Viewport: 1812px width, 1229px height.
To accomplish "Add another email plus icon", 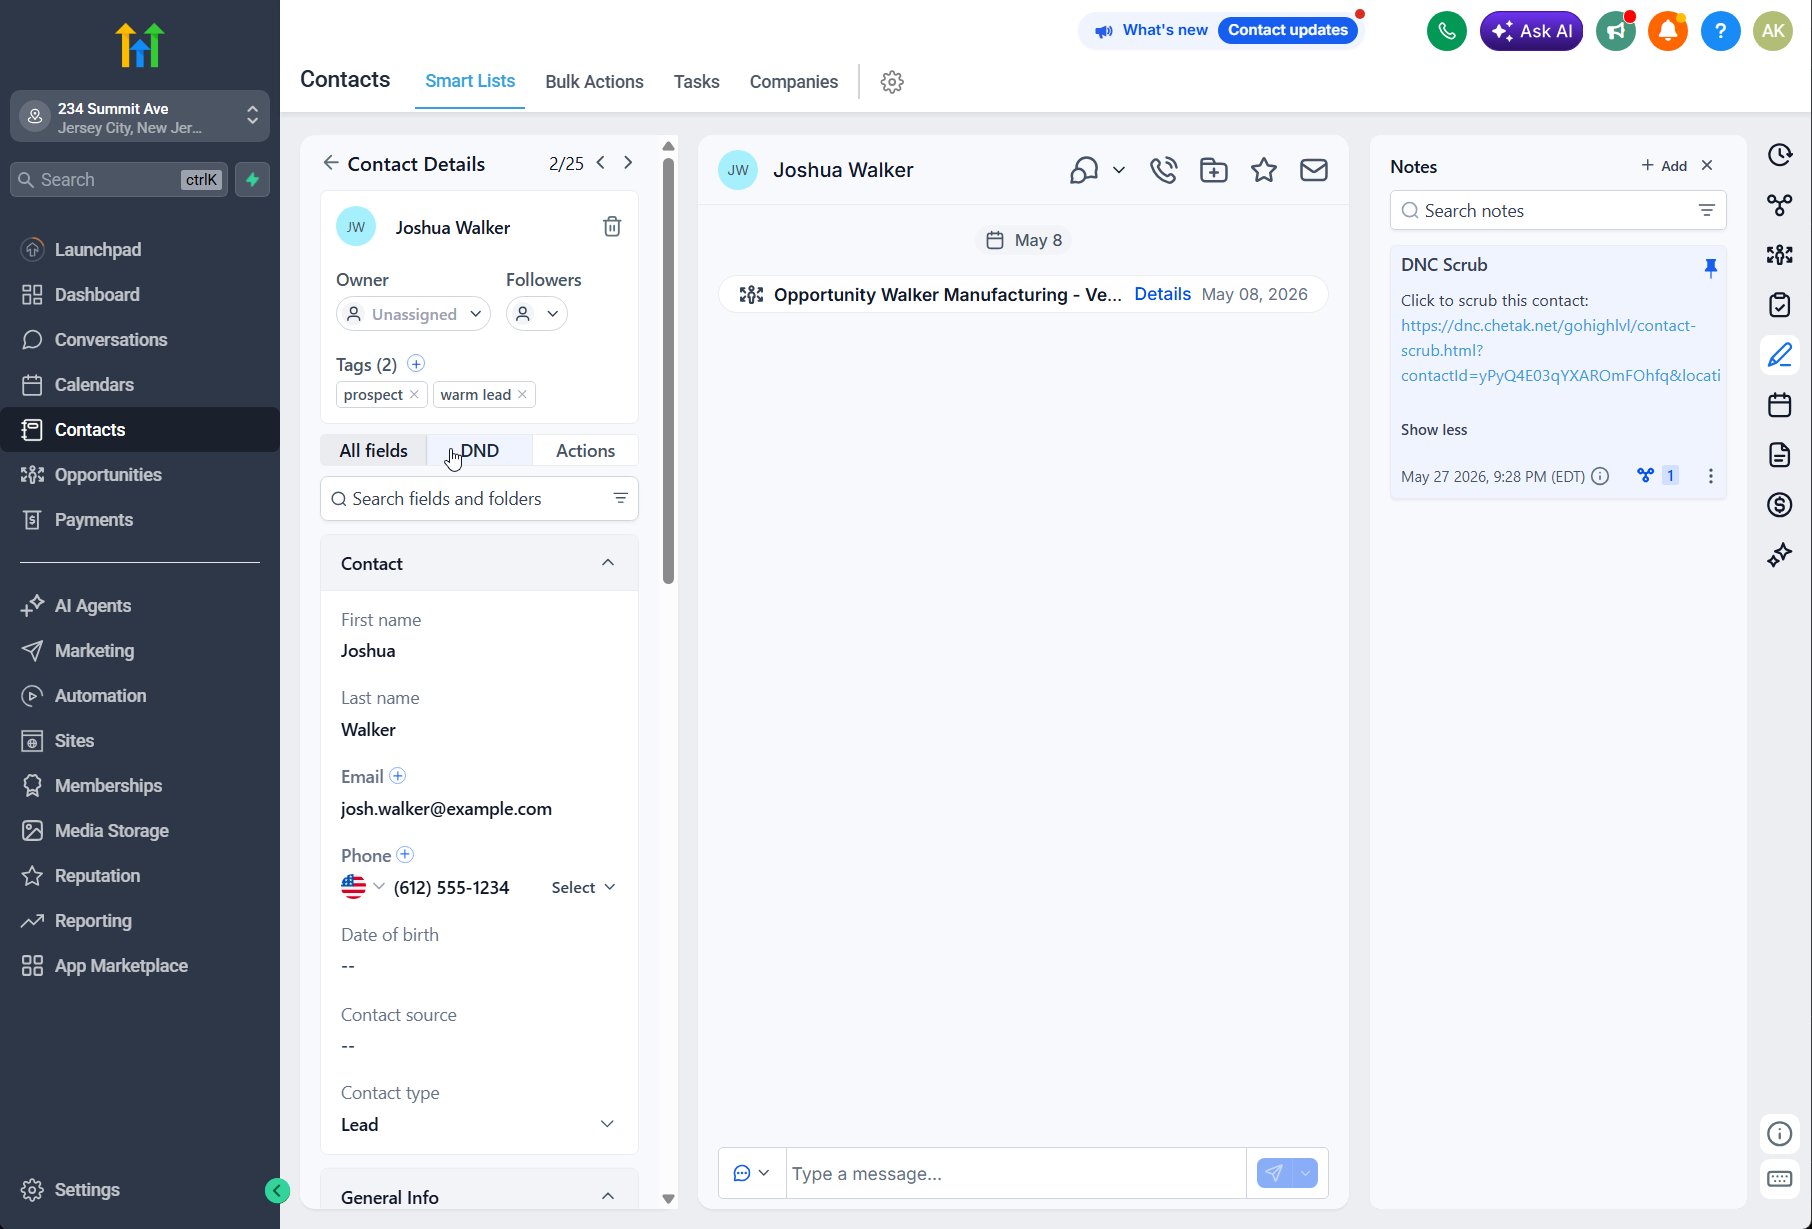I will coord(397,776).
